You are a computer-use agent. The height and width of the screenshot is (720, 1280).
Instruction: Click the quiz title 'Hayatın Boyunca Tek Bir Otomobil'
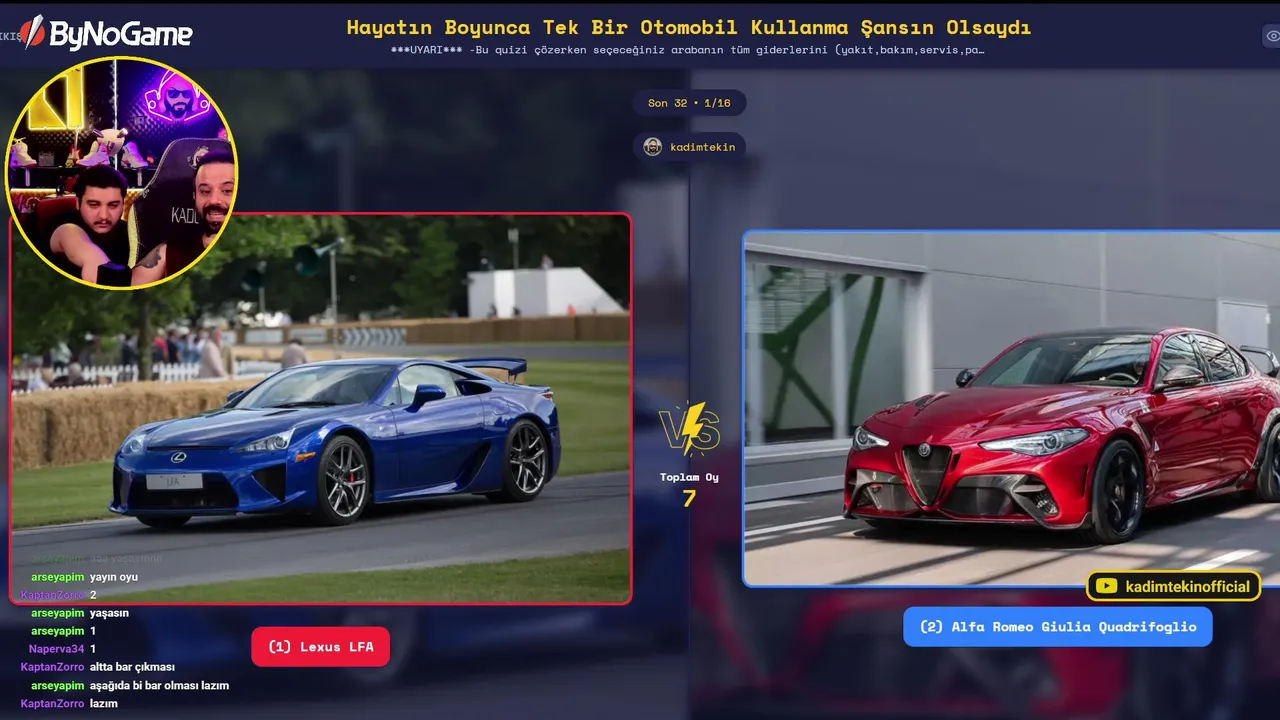(x=689, y=27)
